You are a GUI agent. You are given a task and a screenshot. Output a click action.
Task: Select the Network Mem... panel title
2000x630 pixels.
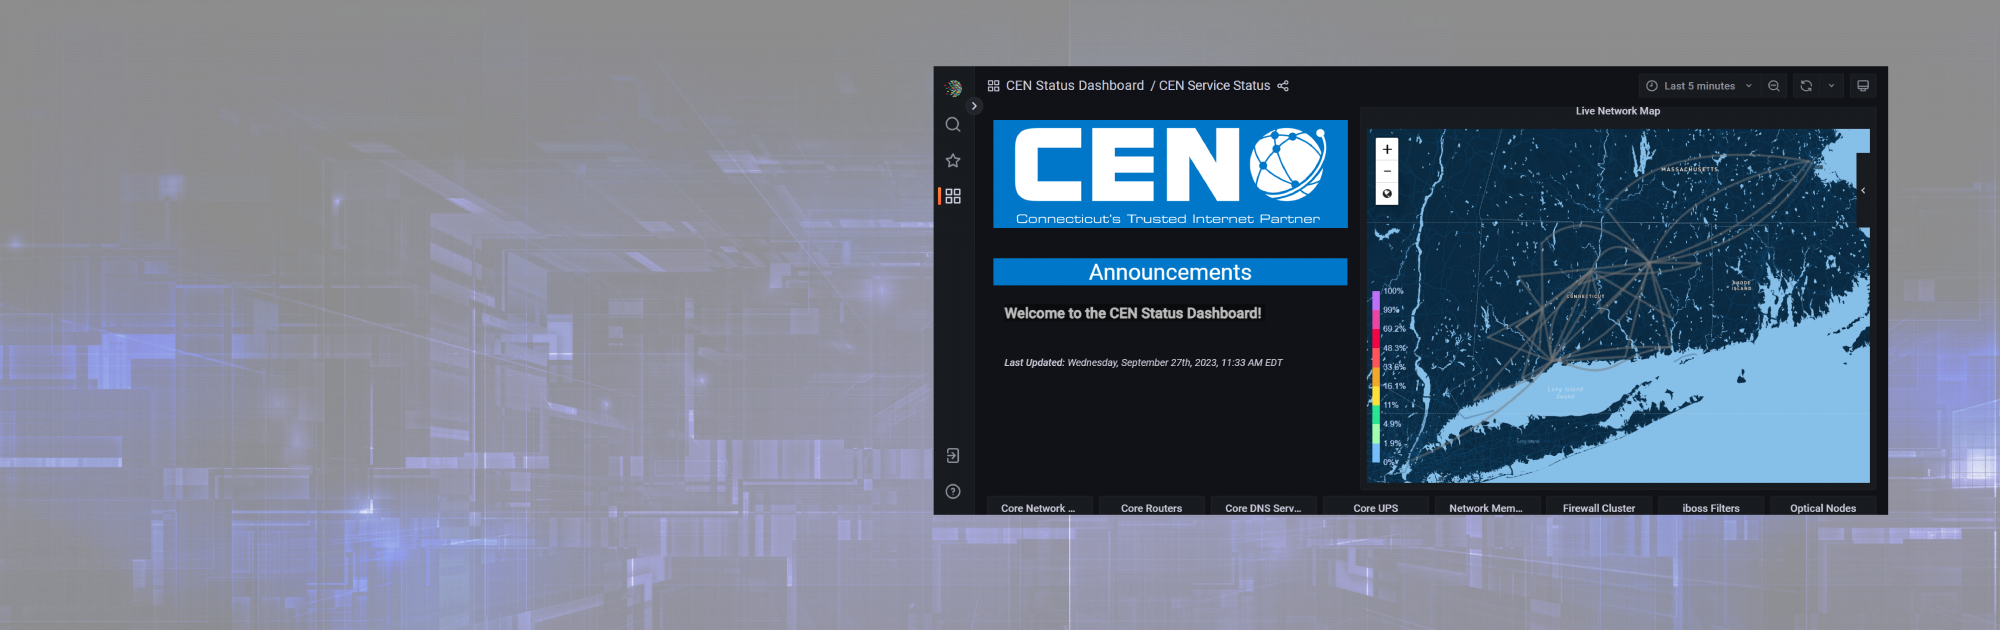[1486, 508]
